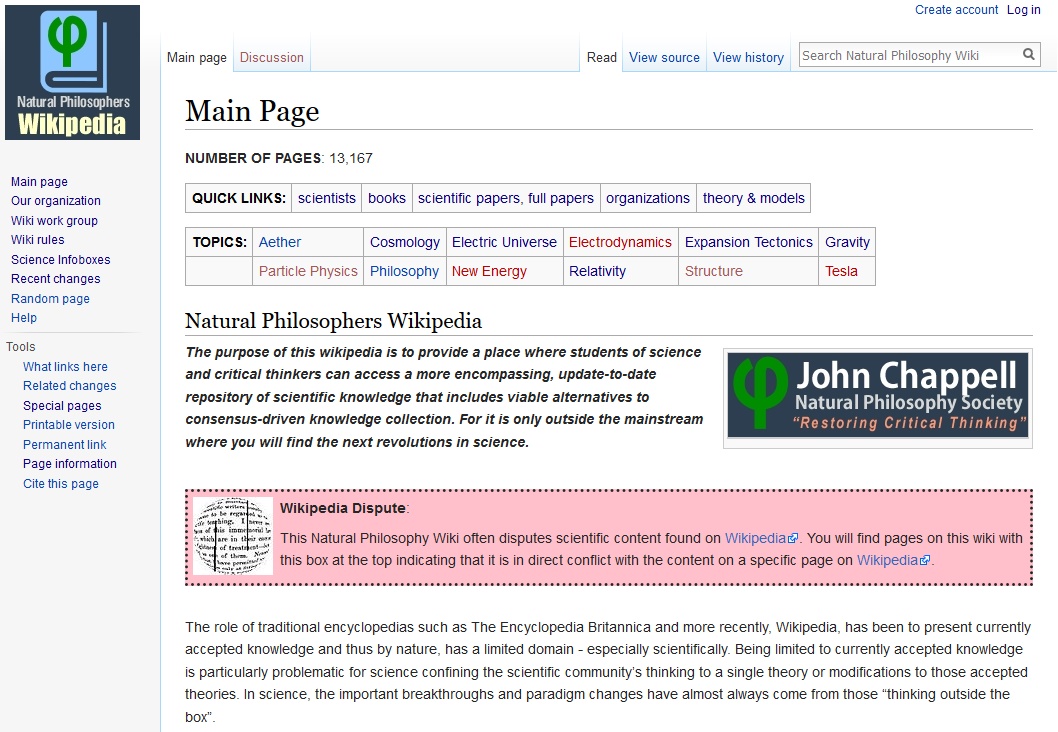Select Cite this page link
Screen dimensions: 1058x732
(61, 484)
